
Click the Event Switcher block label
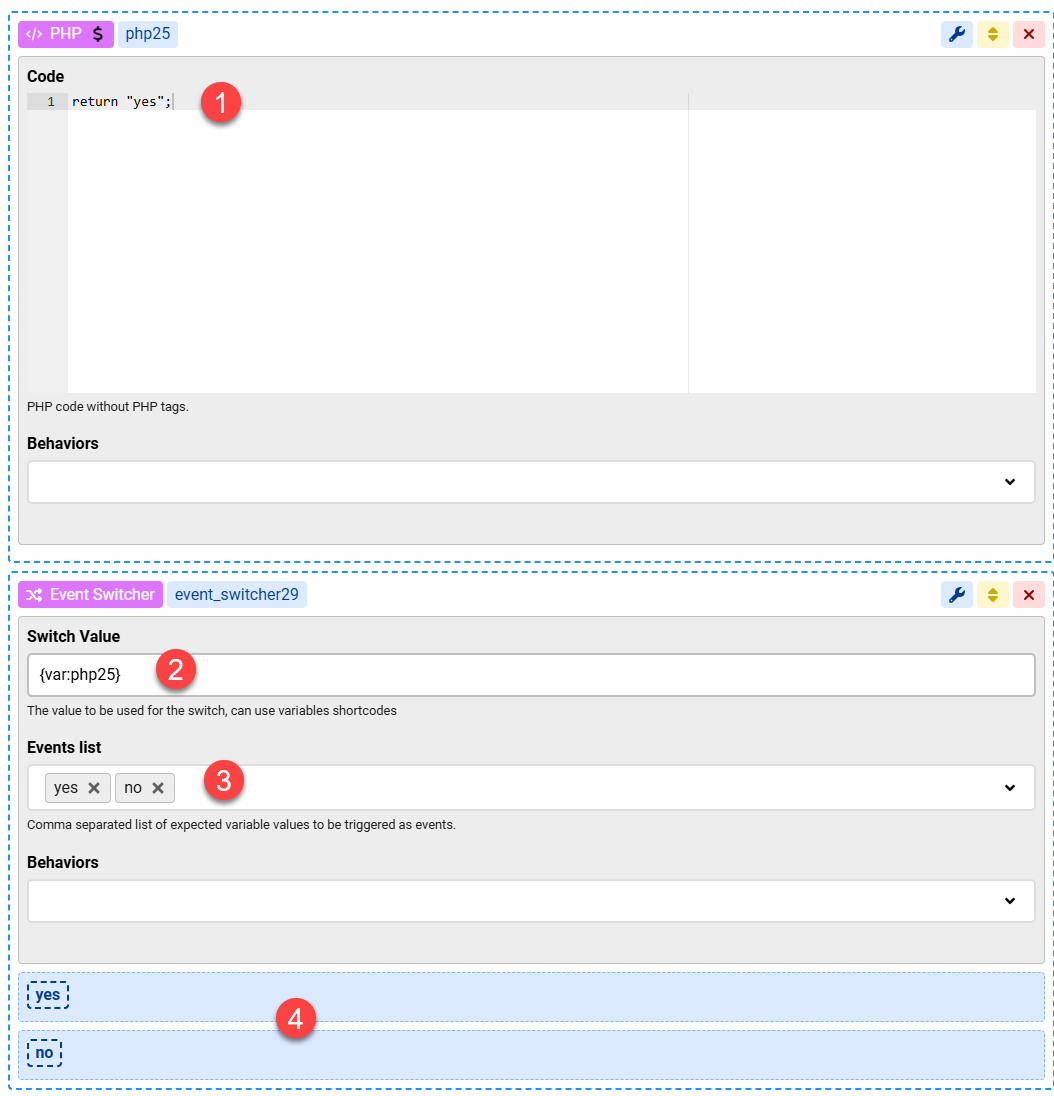point(90,594)
